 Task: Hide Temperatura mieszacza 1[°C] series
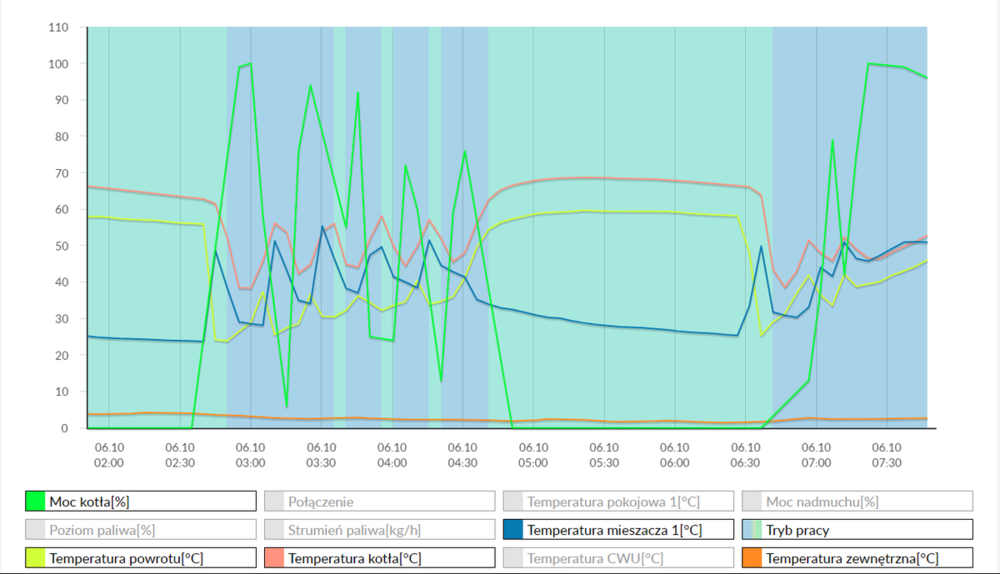(614, 530)
